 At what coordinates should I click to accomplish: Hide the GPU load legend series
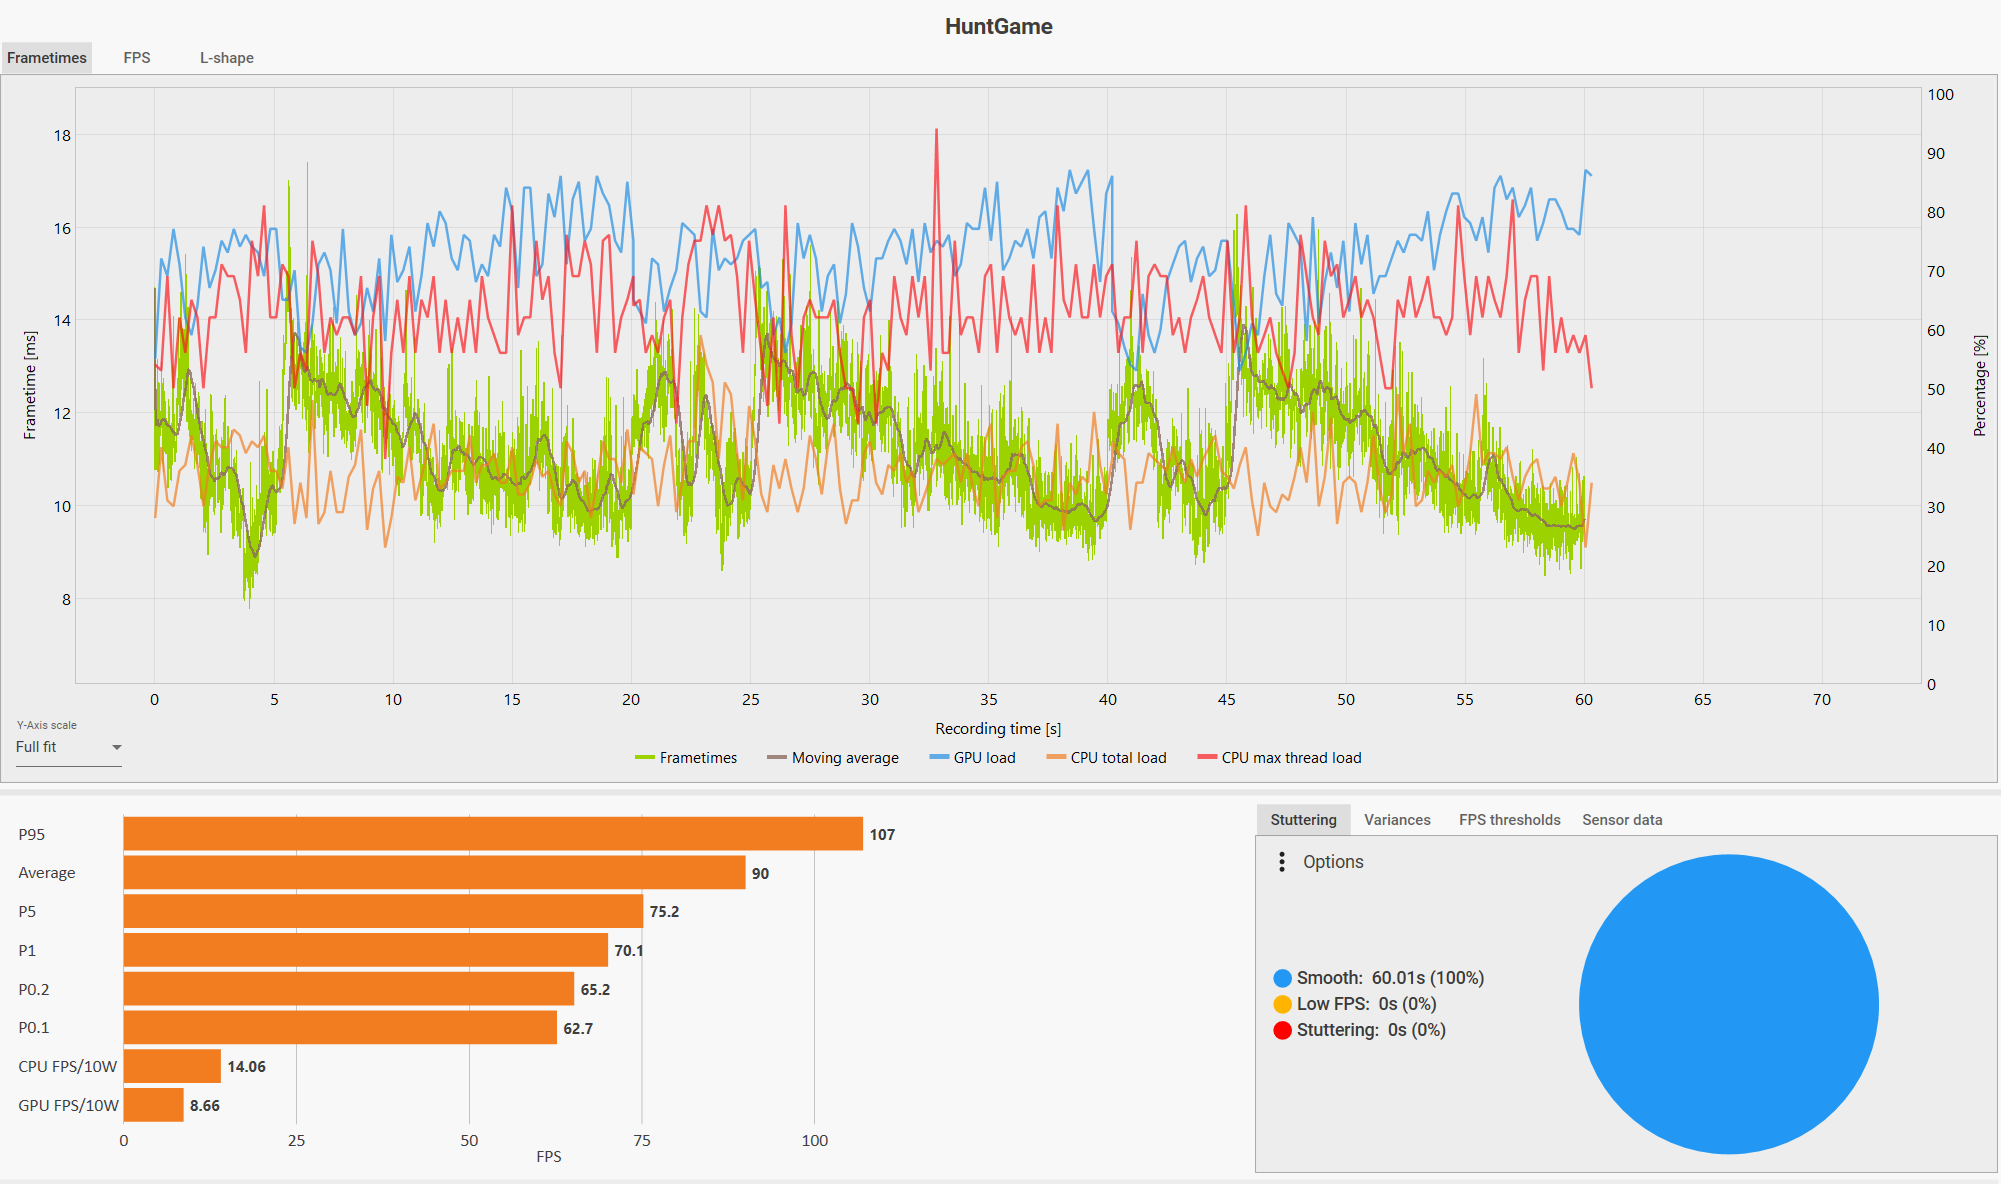tap(972, 758)
